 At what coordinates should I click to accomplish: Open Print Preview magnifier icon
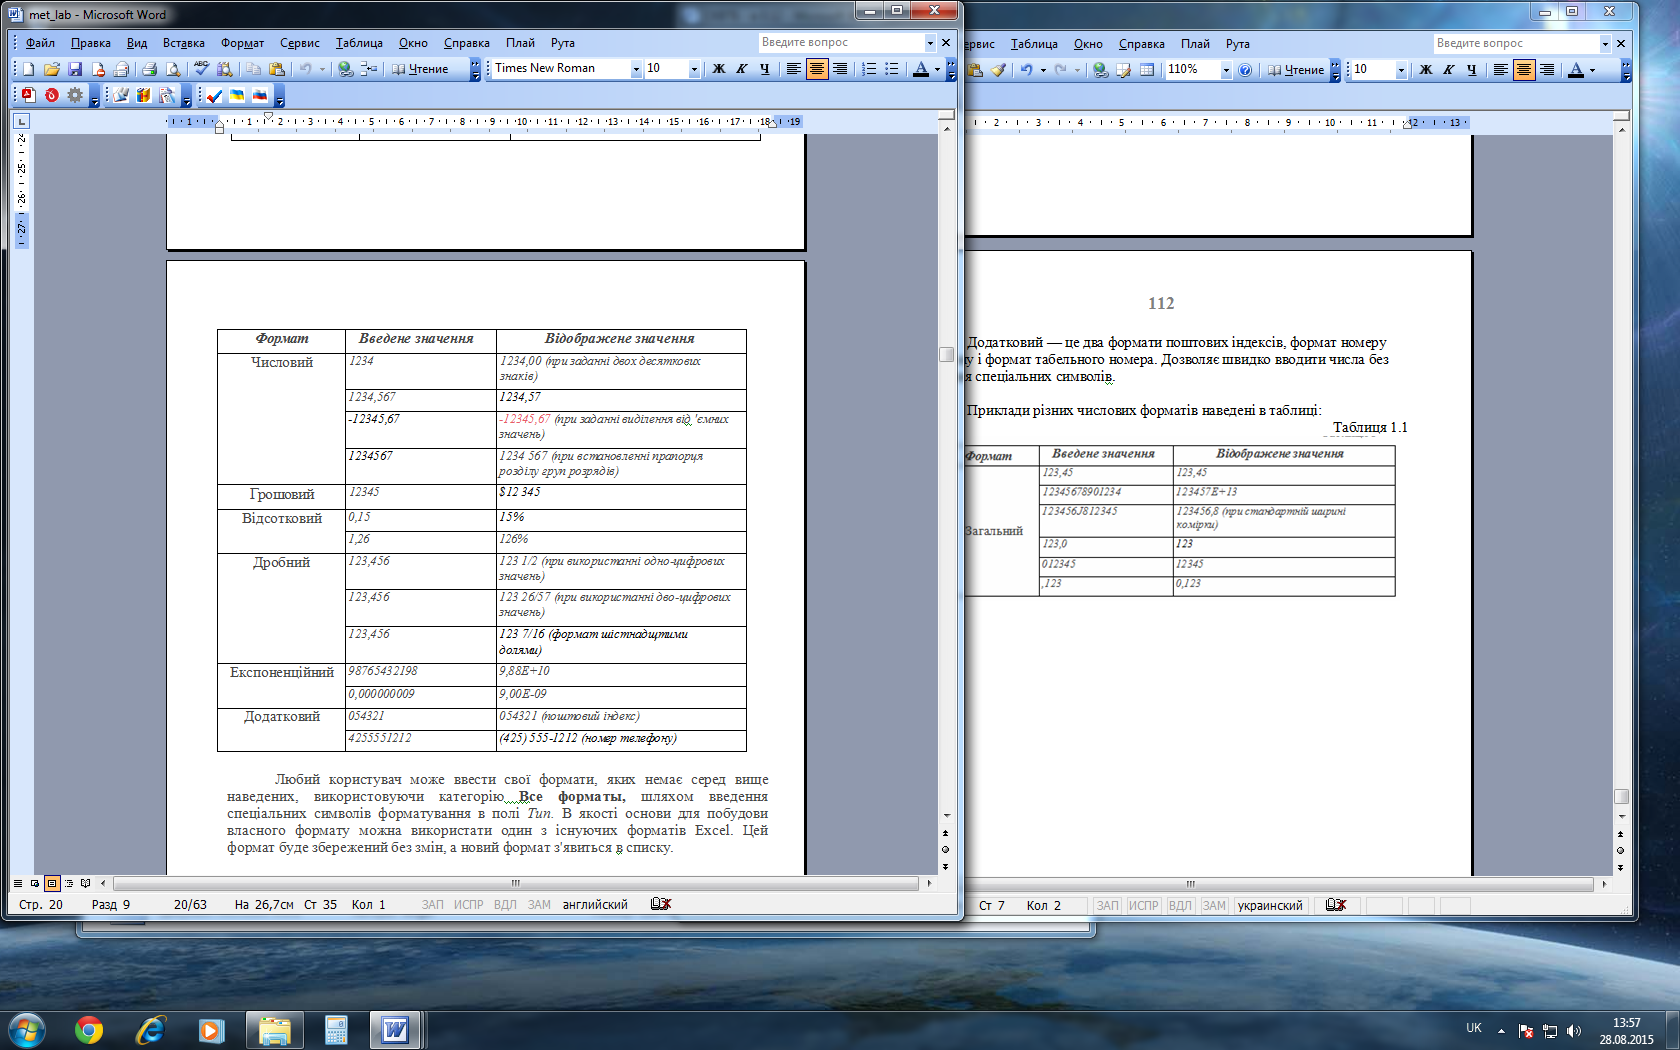coord(173,69)
